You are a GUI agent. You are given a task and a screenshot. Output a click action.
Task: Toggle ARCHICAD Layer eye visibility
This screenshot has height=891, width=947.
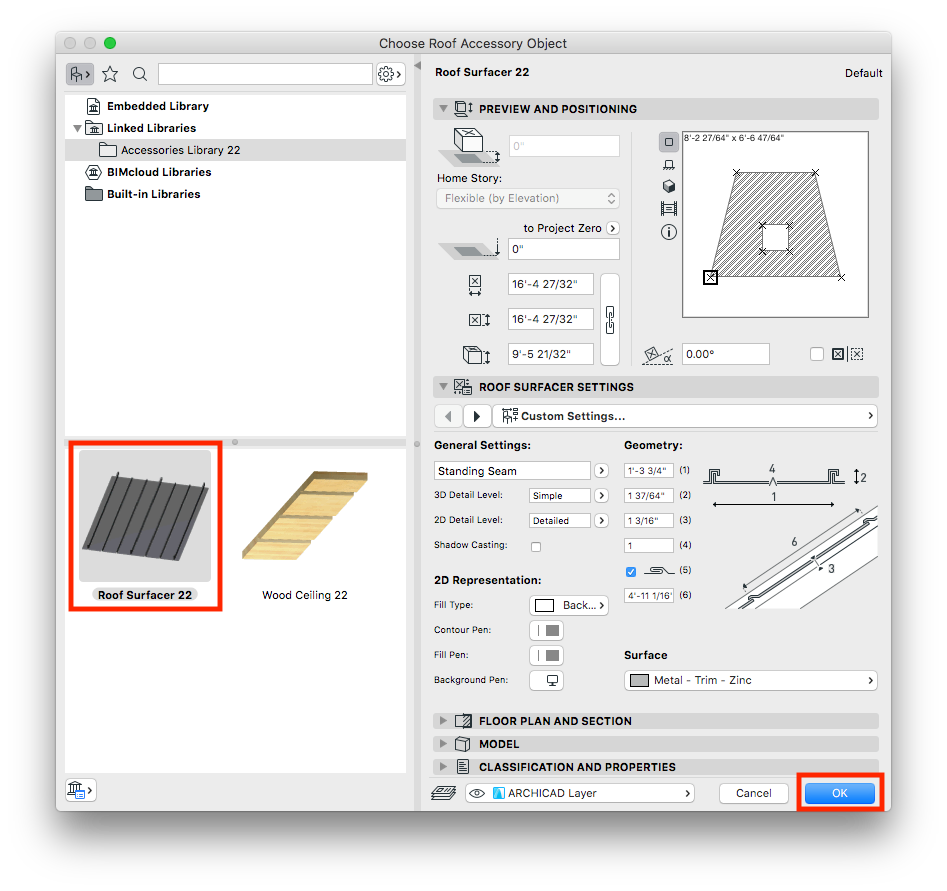tap(477, 793)
